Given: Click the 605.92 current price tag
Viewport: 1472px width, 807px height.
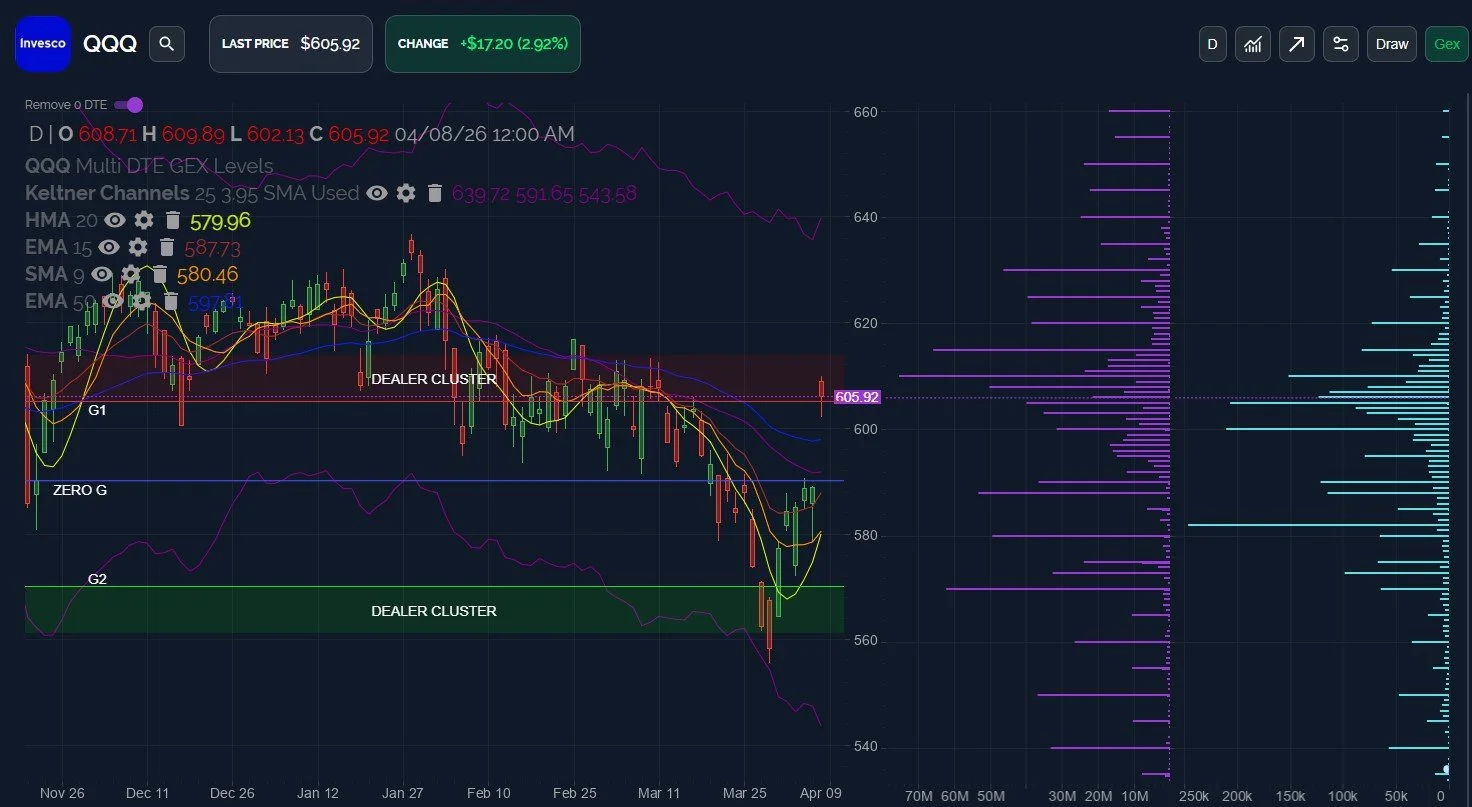Looking at the screenshot, I should click(857, 397).
